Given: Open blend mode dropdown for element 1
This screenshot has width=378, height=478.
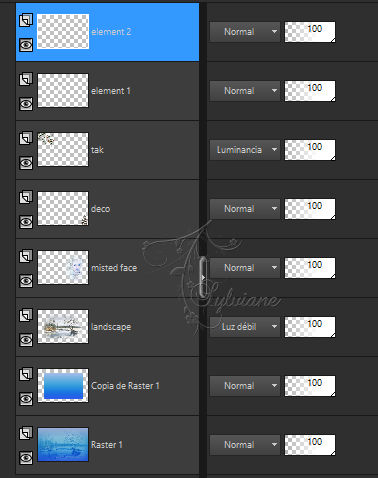Looking at the screenshot, I should point(245,91).
